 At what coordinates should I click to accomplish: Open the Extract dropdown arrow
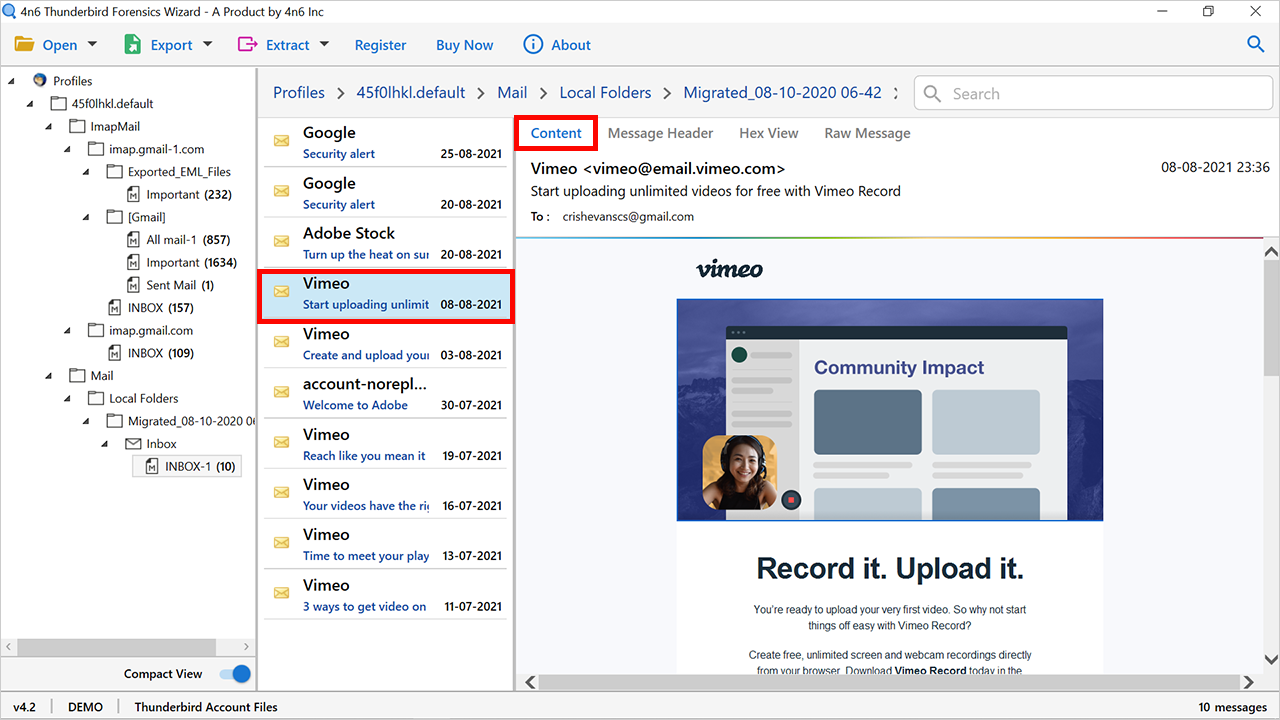coord(324,44)
